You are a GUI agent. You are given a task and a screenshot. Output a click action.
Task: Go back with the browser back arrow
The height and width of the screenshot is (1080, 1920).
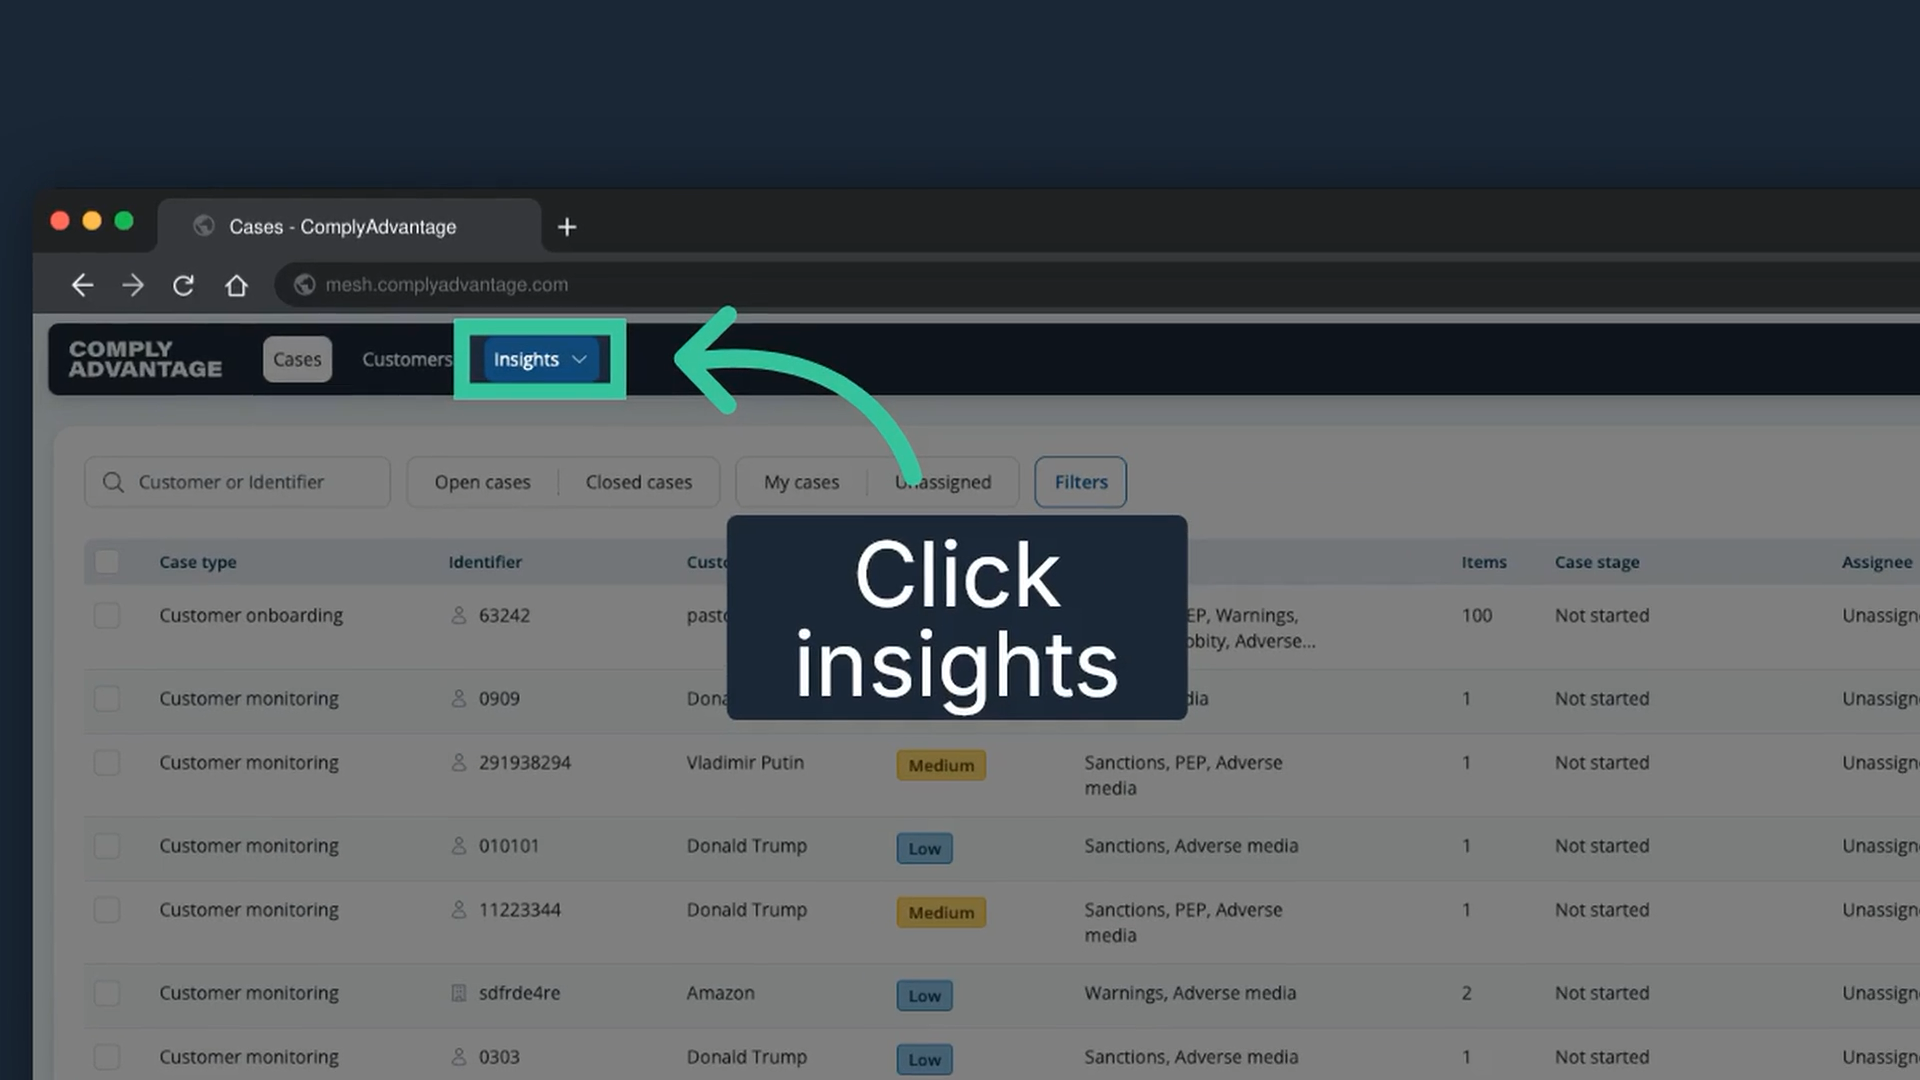82,285
